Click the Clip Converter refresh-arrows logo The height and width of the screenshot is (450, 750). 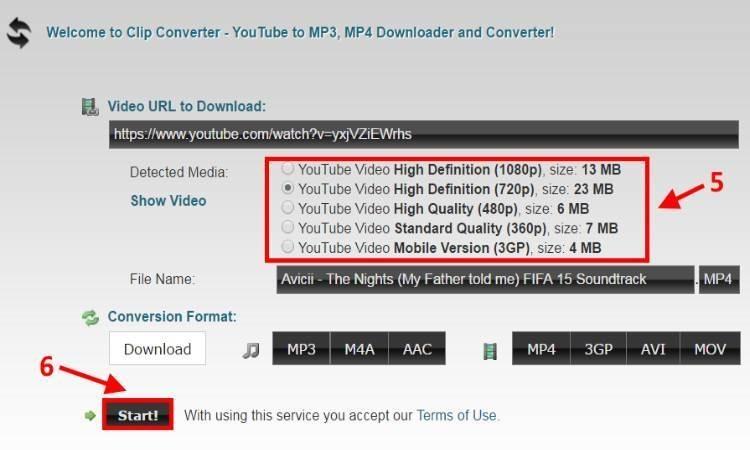[19, 33]
